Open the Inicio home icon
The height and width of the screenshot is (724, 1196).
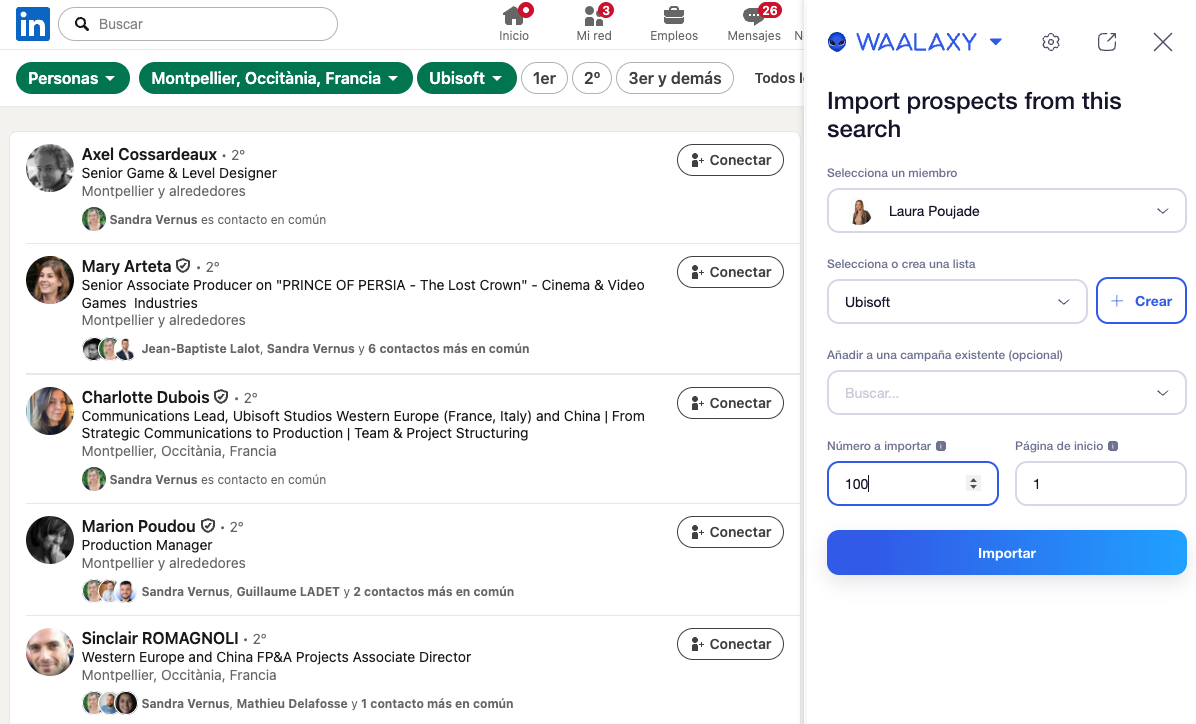[514, 16]
